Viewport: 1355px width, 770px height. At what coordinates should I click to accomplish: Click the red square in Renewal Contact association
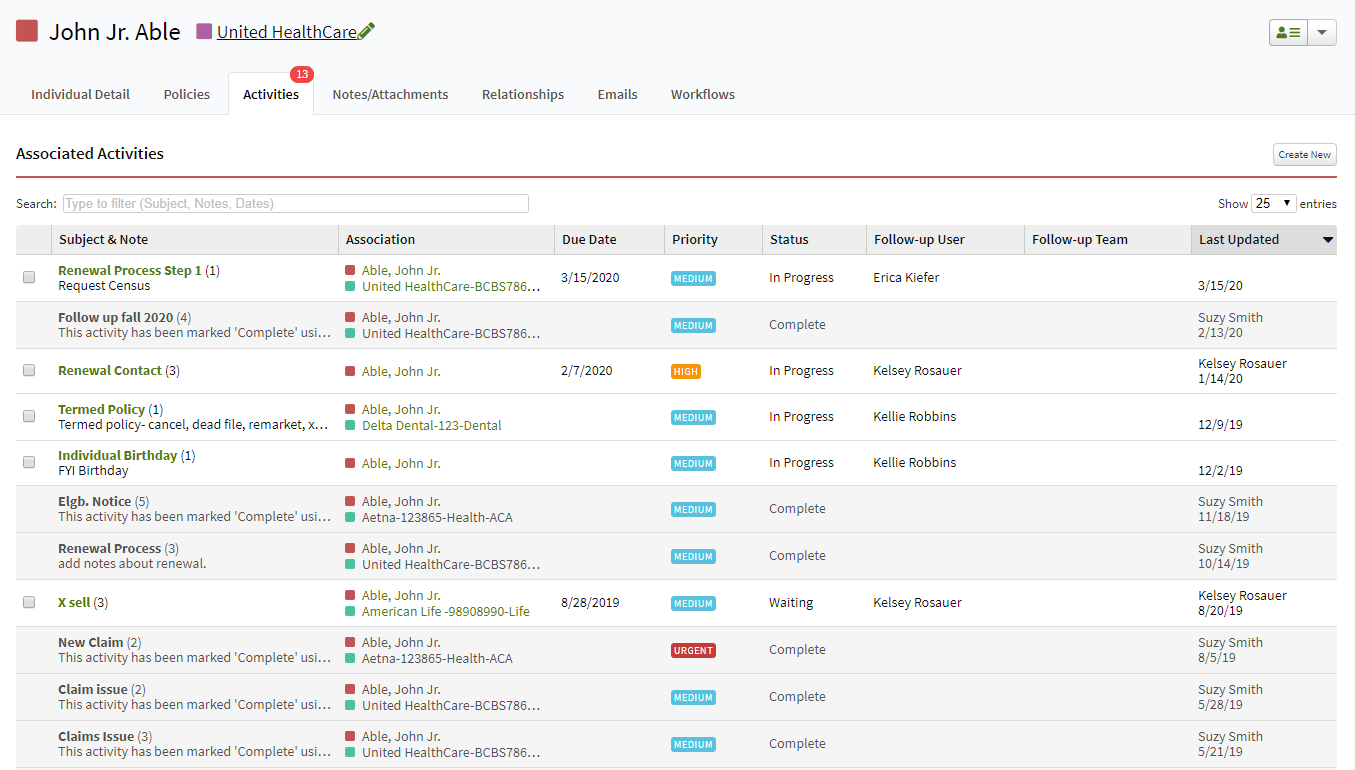[350, 371]
